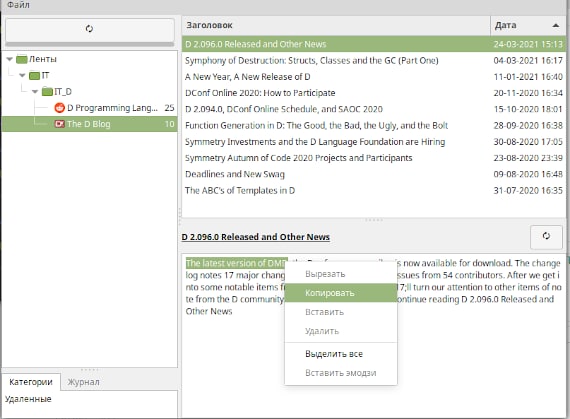Select article Function Generation in D
This screenshot has height=419, width=570.
coord(374,125)
